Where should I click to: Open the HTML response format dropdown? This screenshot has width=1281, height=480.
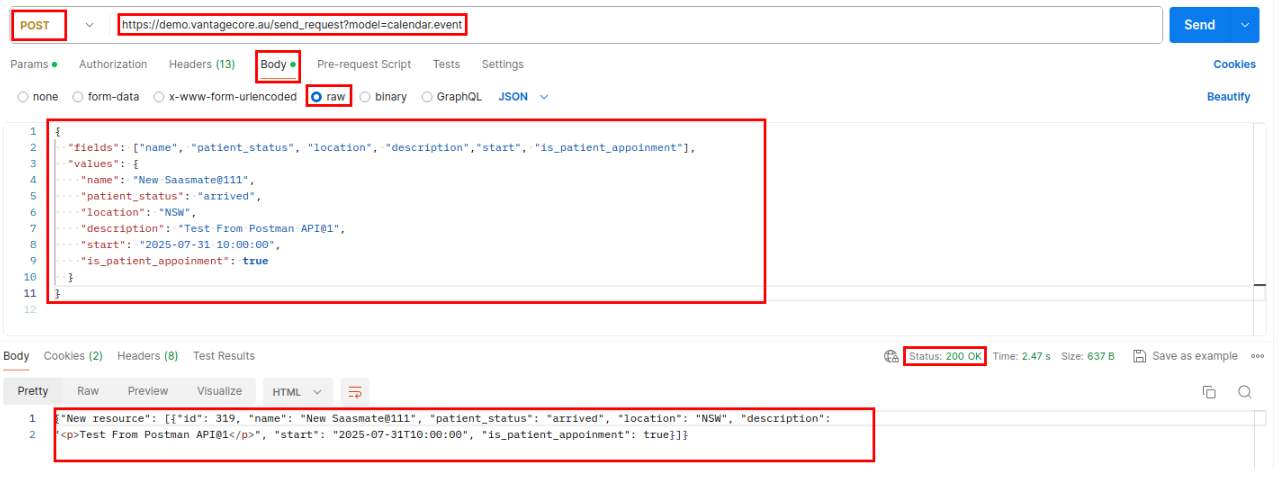point(297,392)
